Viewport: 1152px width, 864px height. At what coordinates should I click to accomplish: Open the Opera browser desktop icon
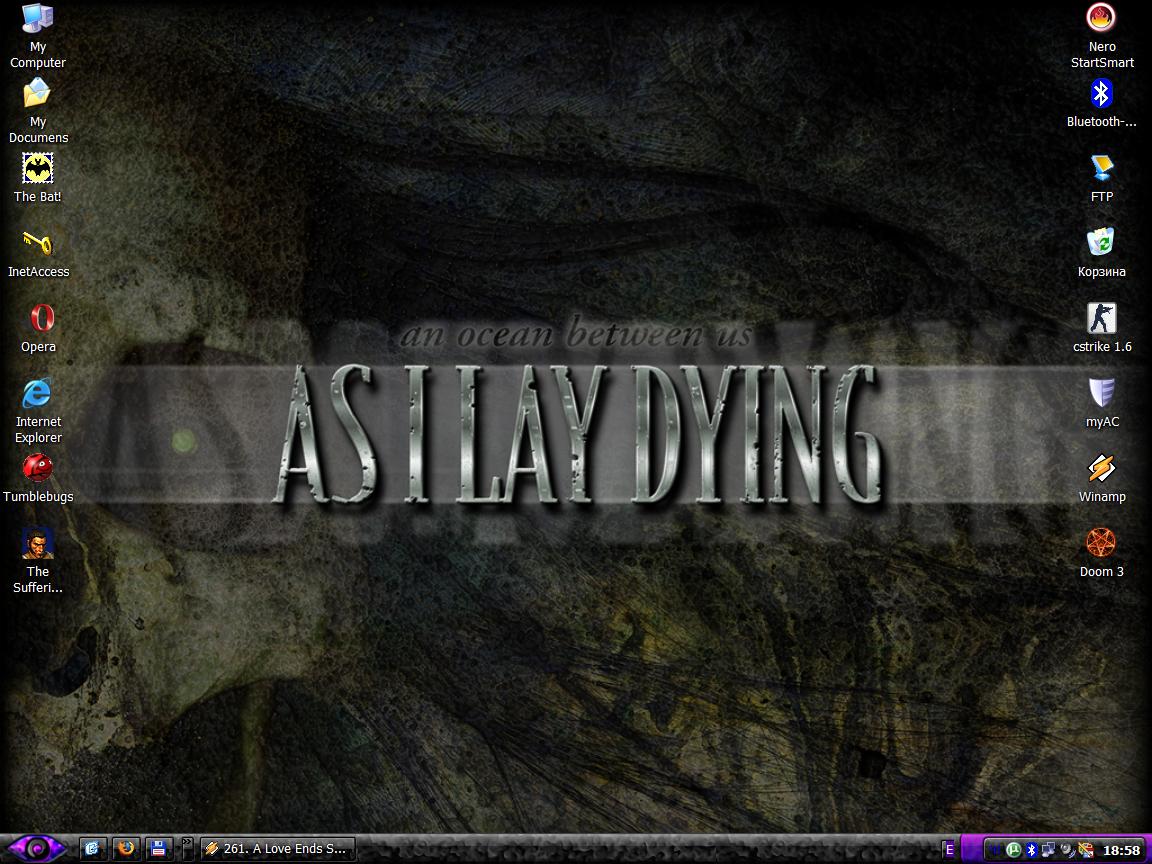(38, 328)
